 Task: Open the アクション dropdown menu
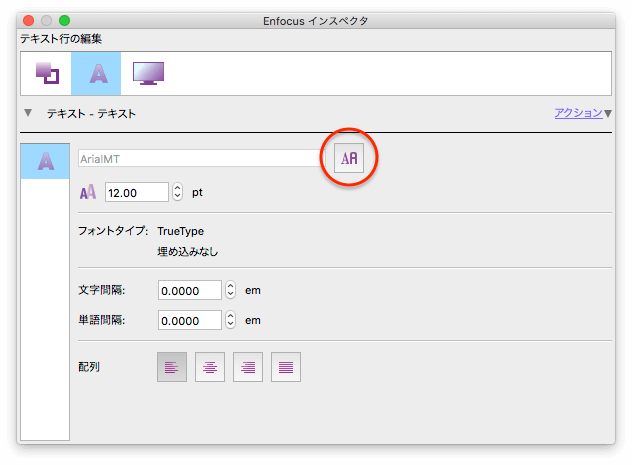pyautogui.click(x=608, y=114)
